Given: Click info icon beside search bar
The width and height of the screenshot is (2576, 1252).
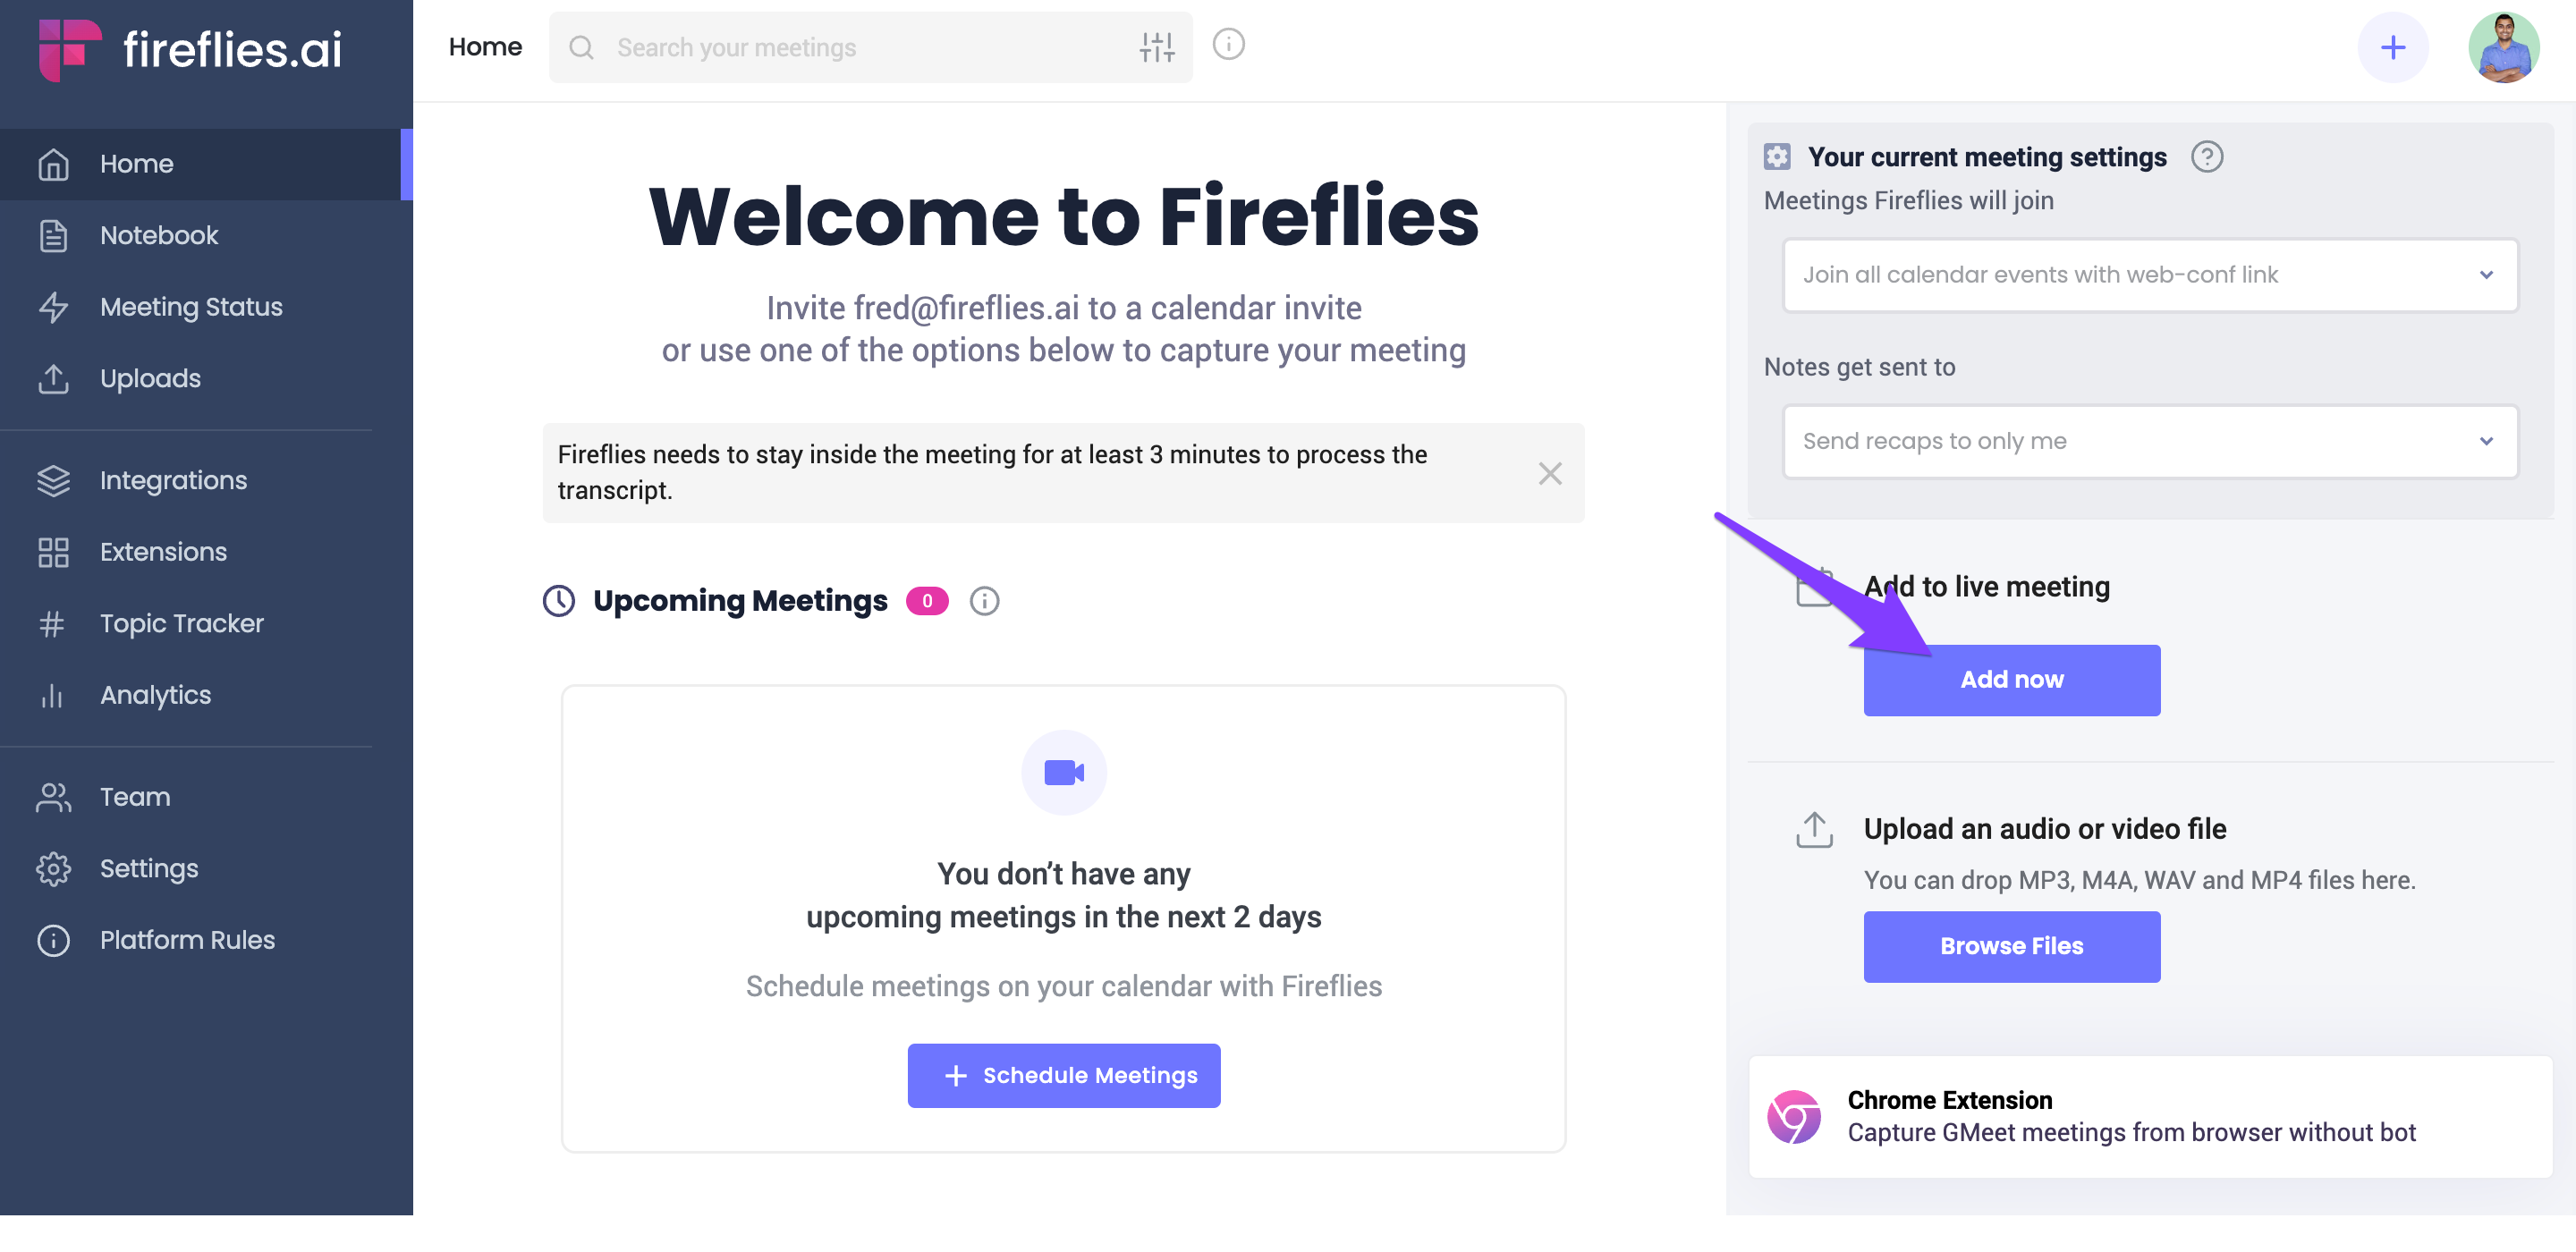Looking at the screenshot, I should click(x=1228, y=44).
